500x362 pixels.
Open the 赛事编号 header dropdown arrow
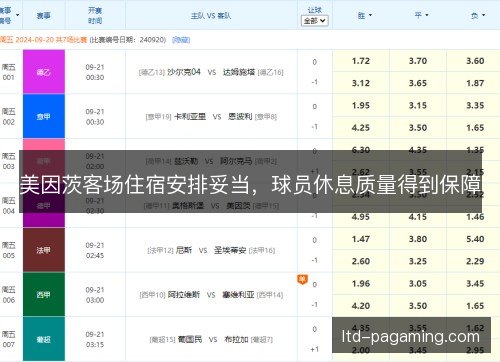[17, 15]
